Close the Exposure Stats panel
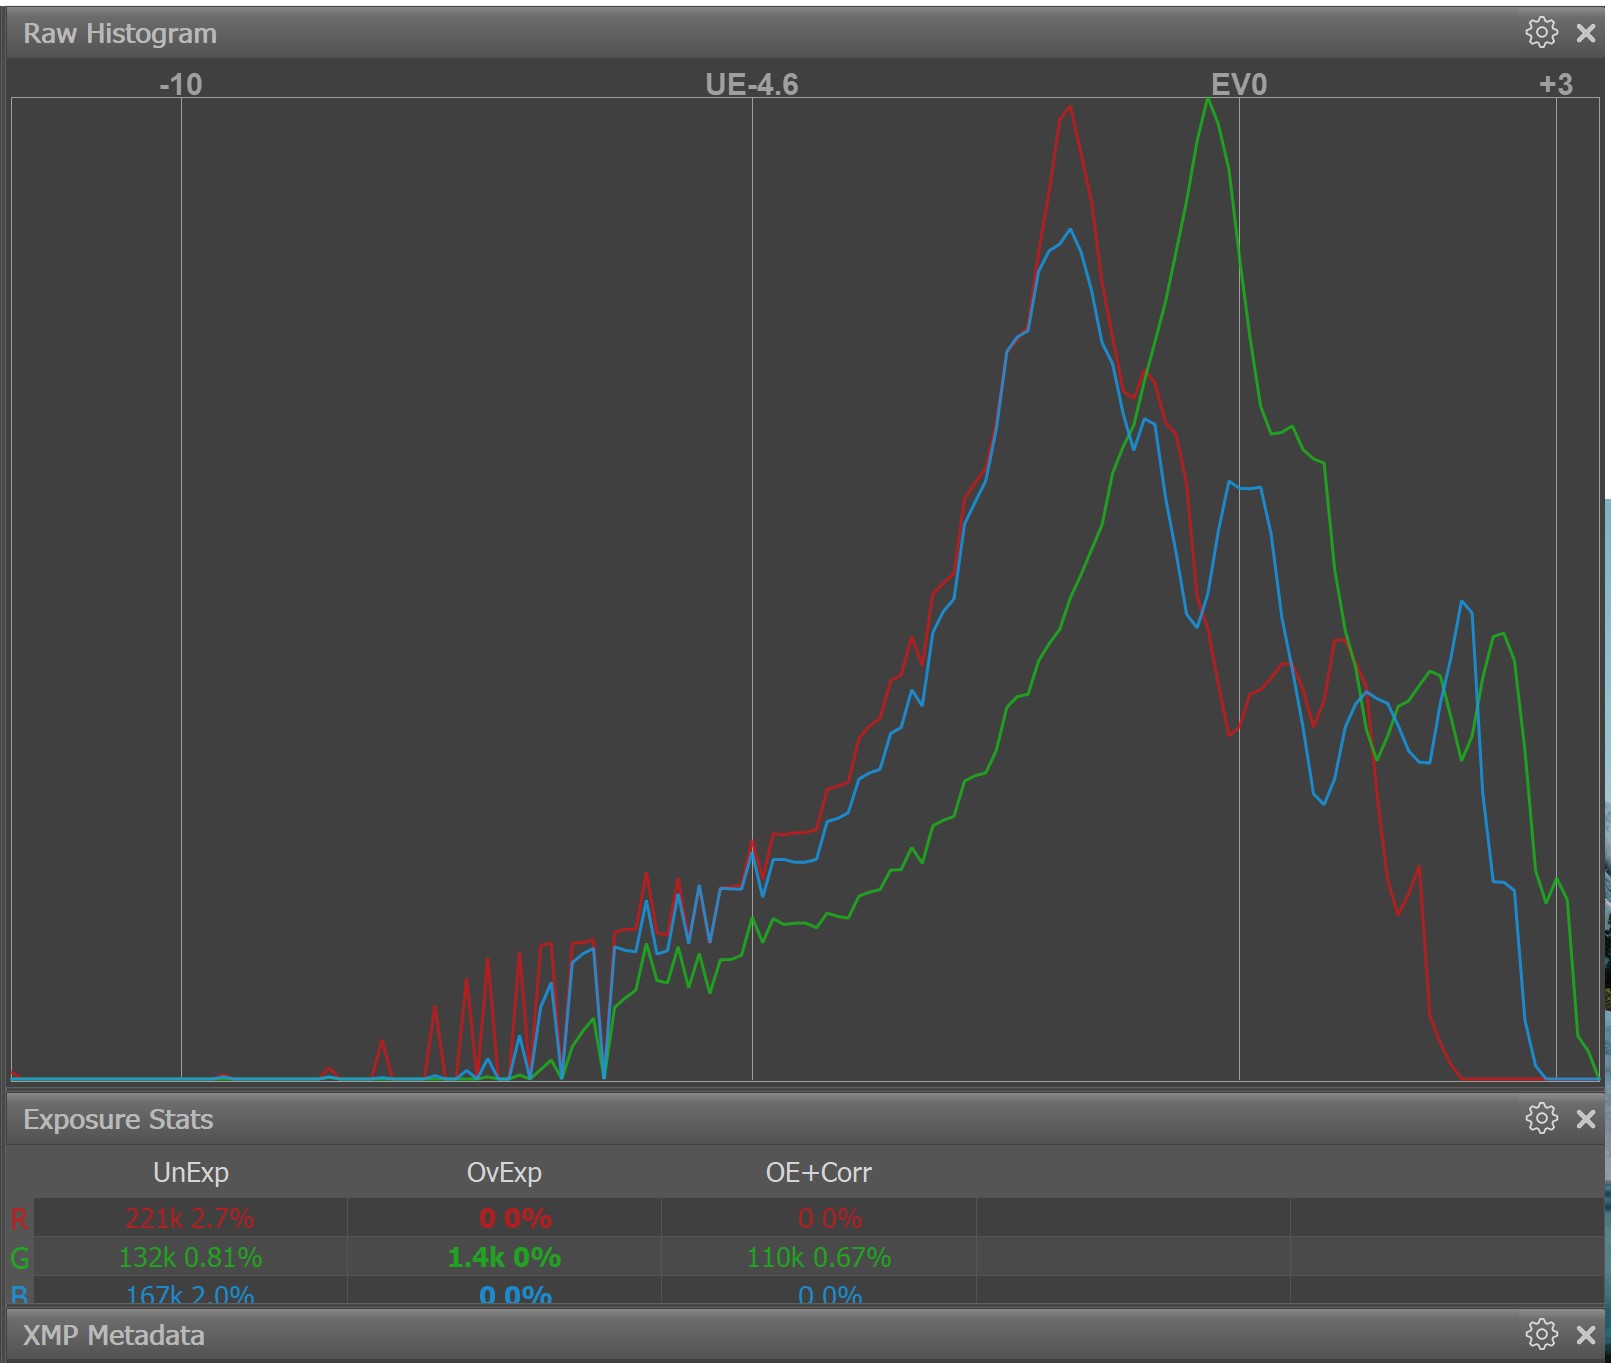 tap(1586, 1119)
